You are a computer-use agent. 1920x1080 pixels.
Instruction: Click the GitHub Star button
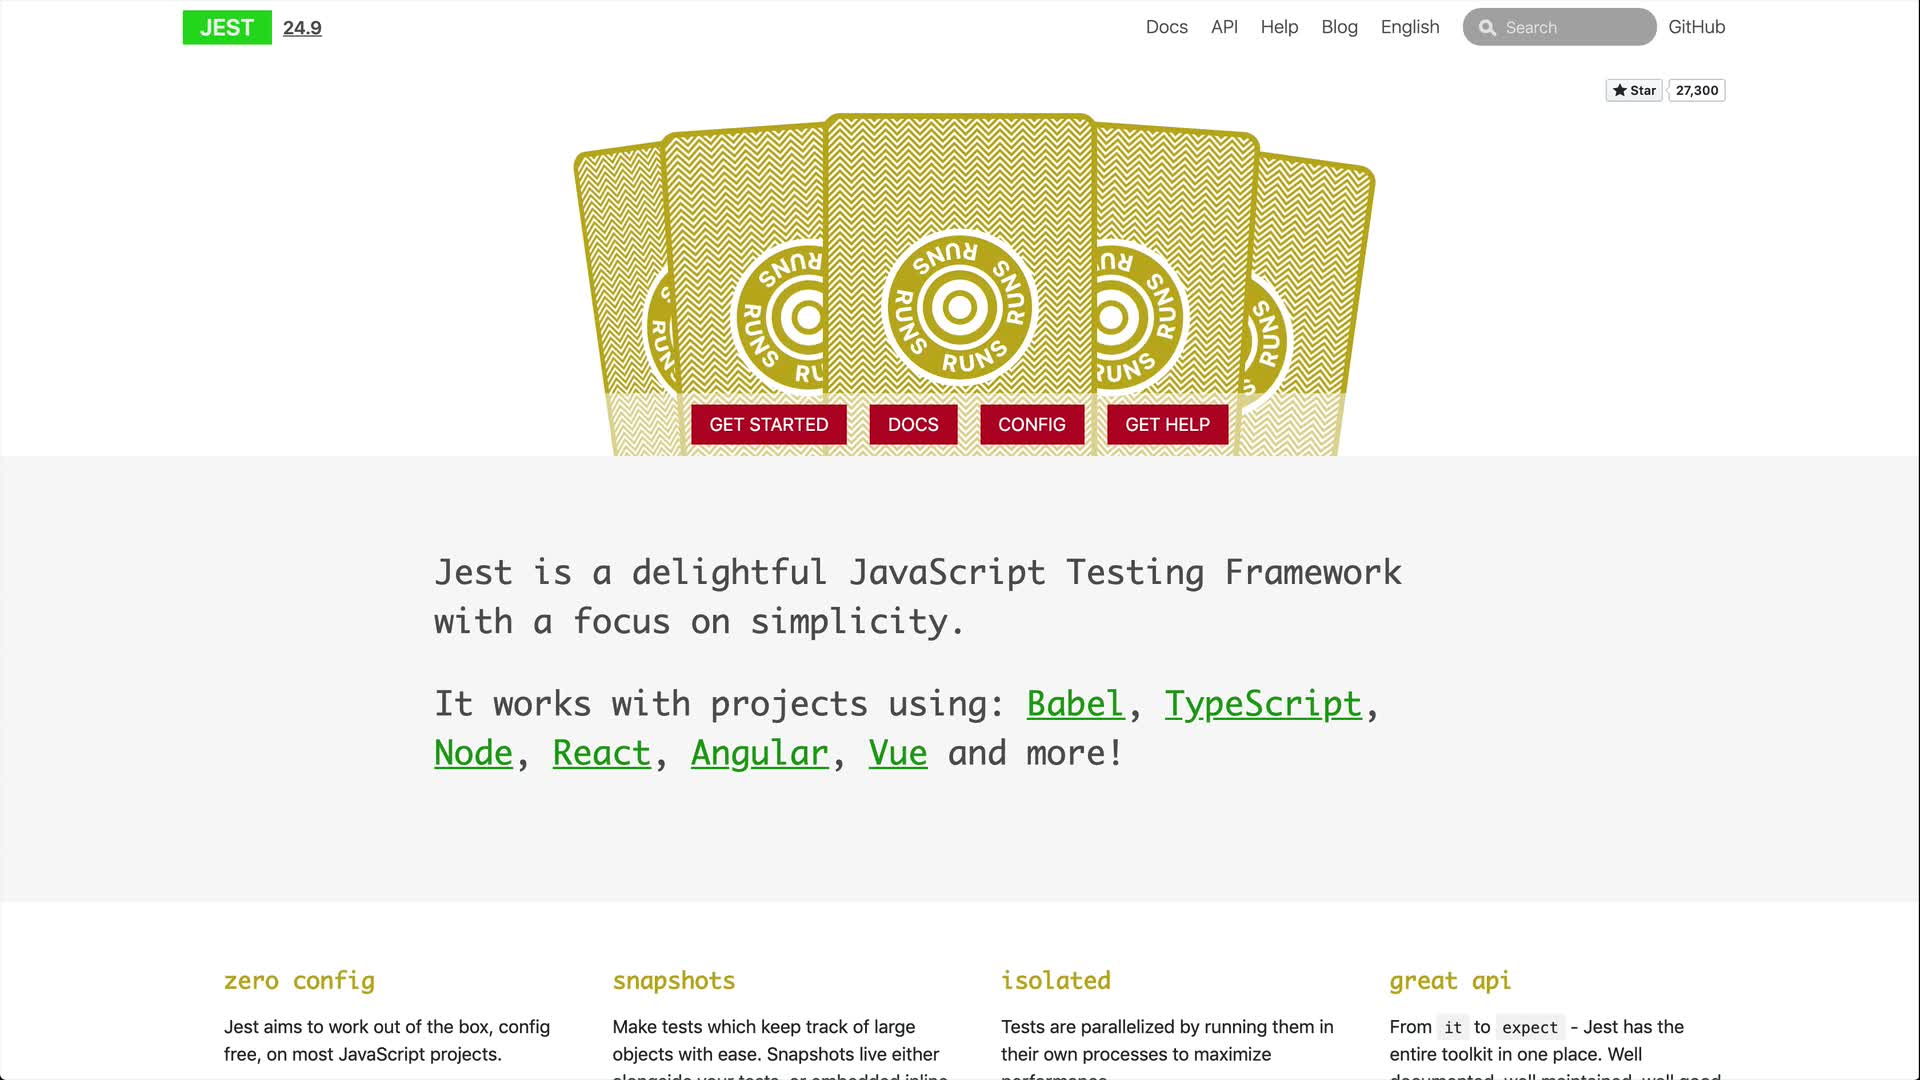coord(1634,90)
